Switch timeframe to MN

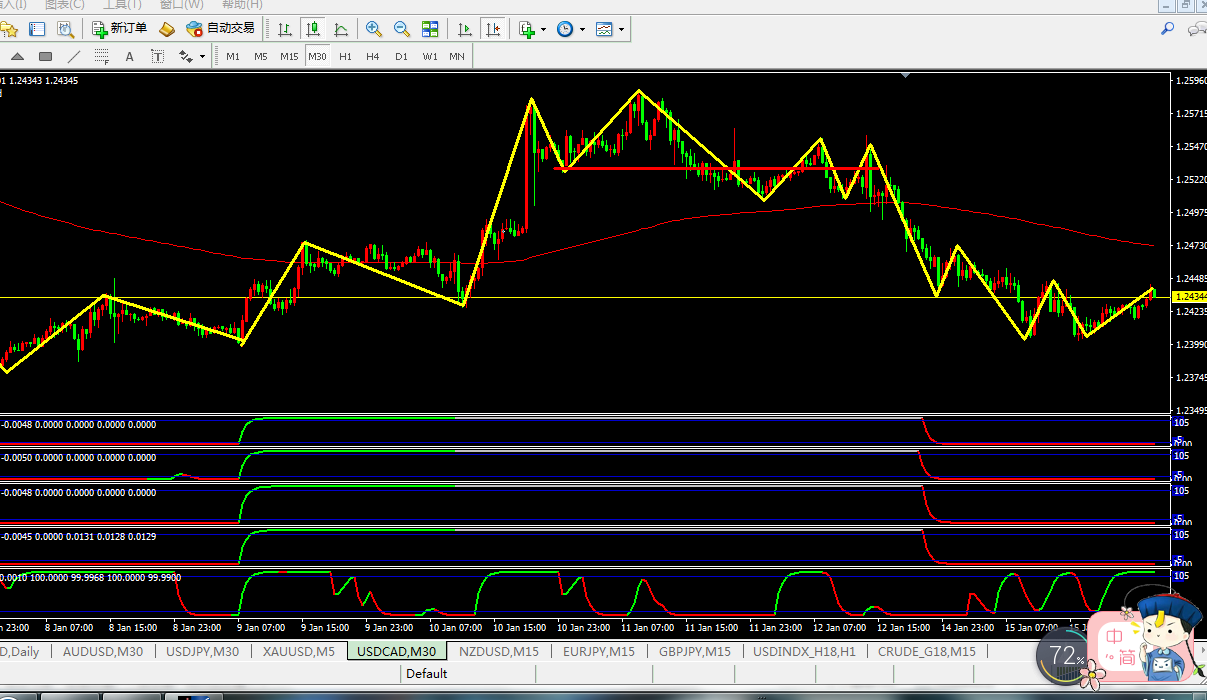(x=457, y=56)
